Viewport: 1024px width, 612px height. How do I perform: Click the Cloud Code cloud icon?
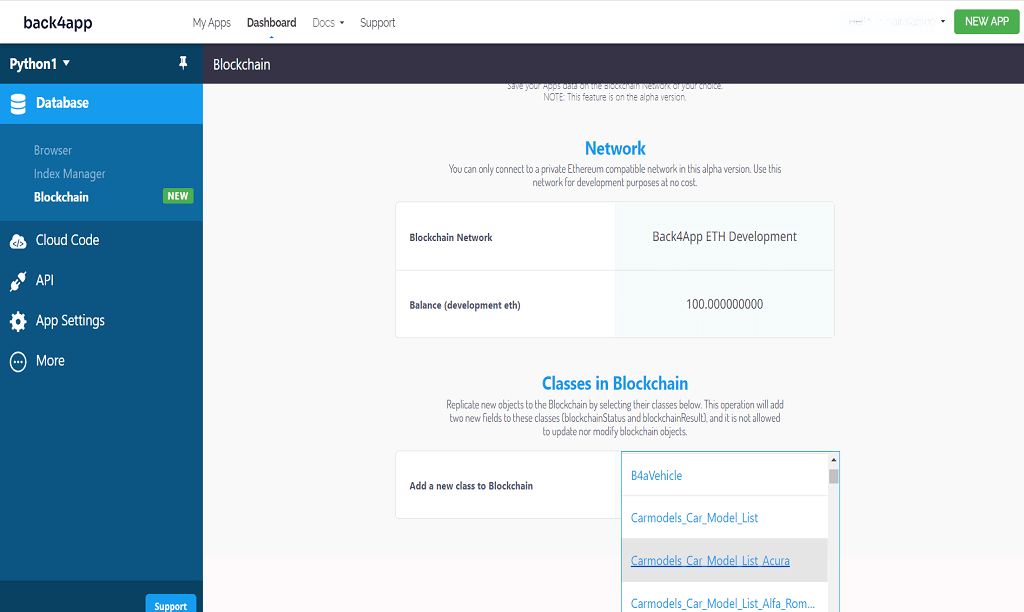click(x=18, y=241)
